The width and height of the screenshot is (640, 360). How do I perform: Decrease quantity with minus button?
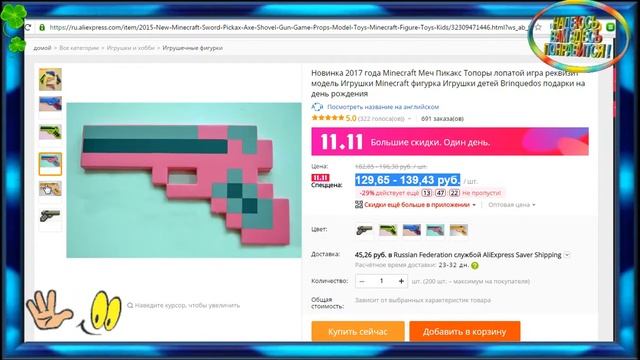click(x=362, y=281)
